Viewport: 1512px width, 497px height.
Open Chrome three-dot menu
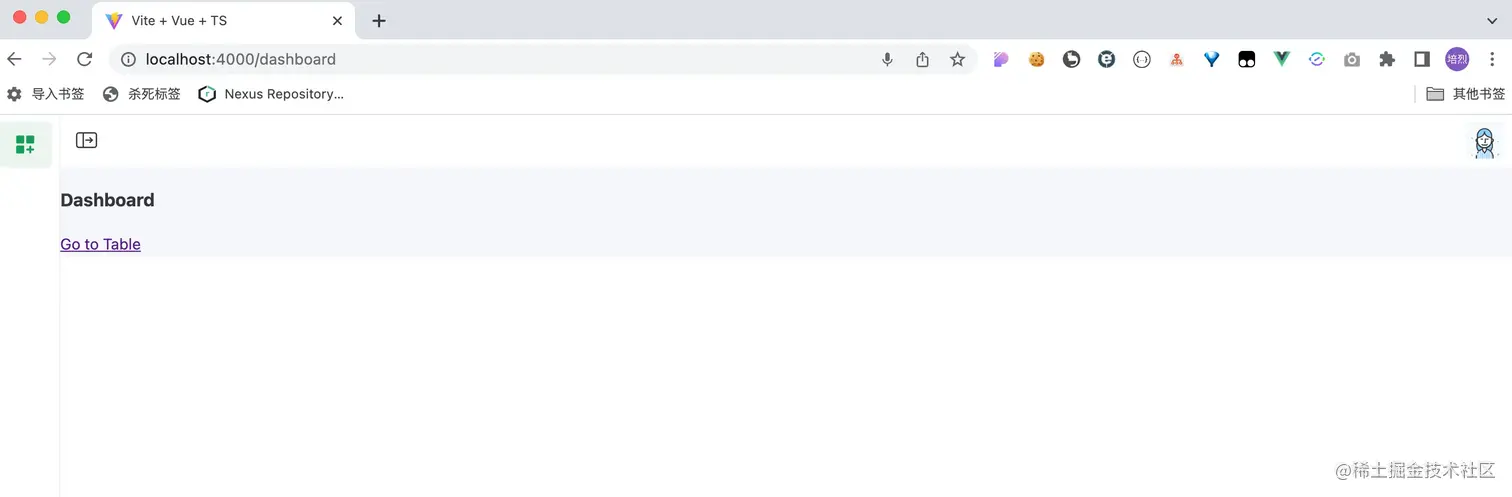tap(1492, 60)
